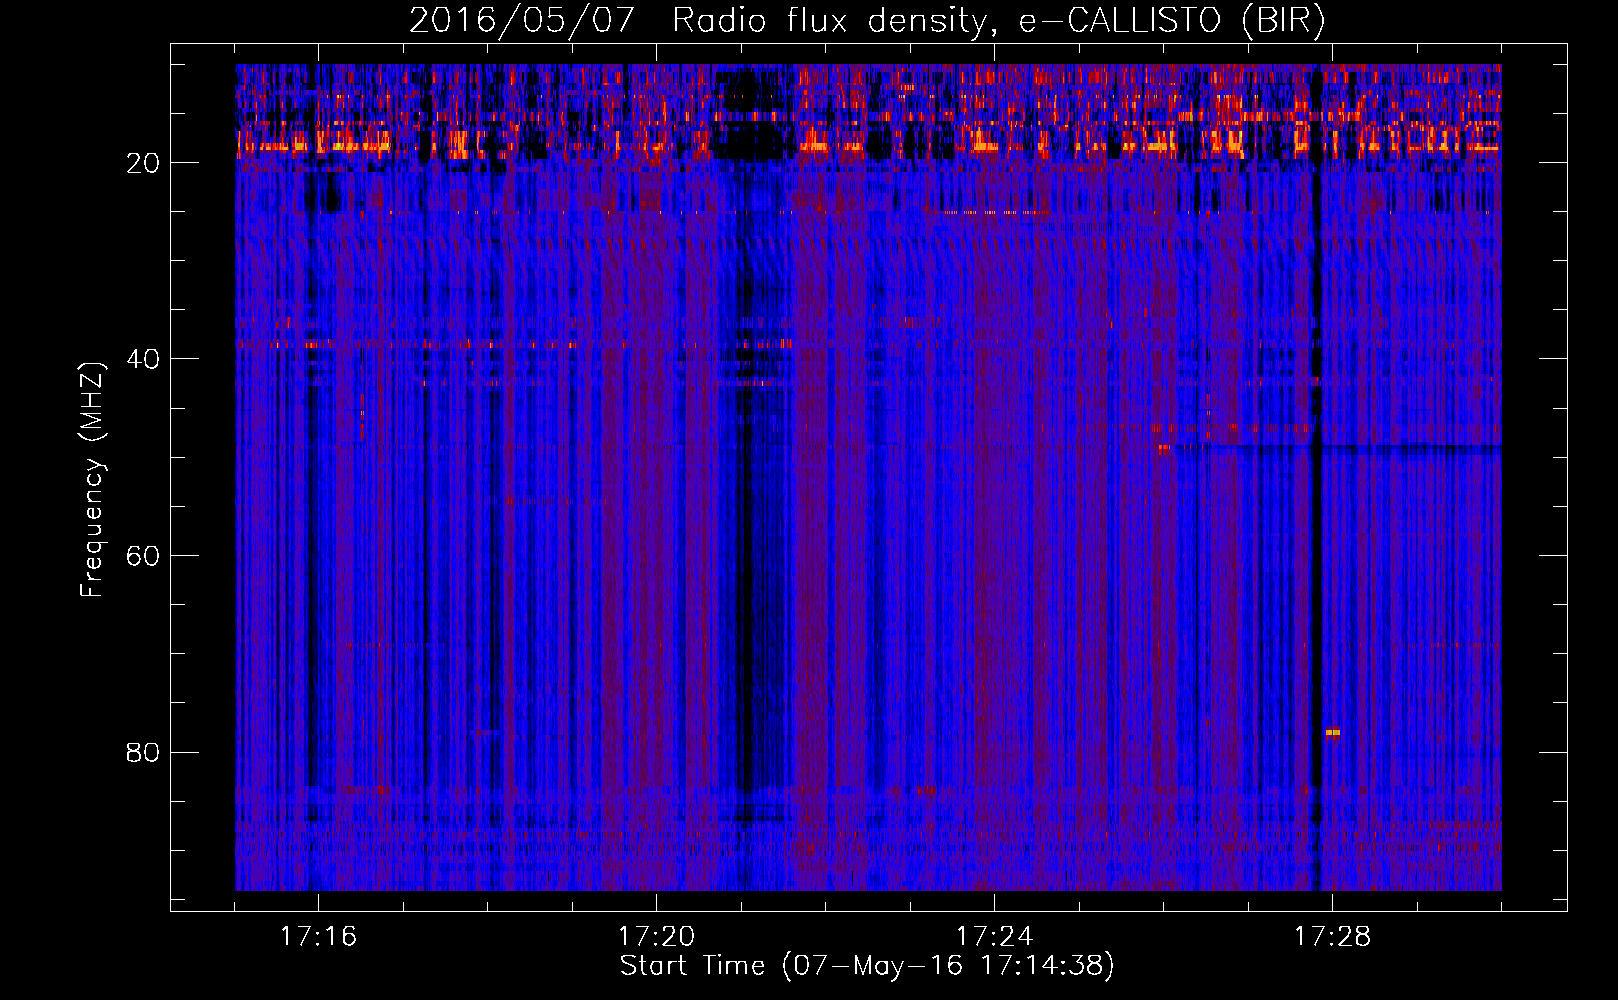Click the 60 frequency tick label

tap(143, 556)
